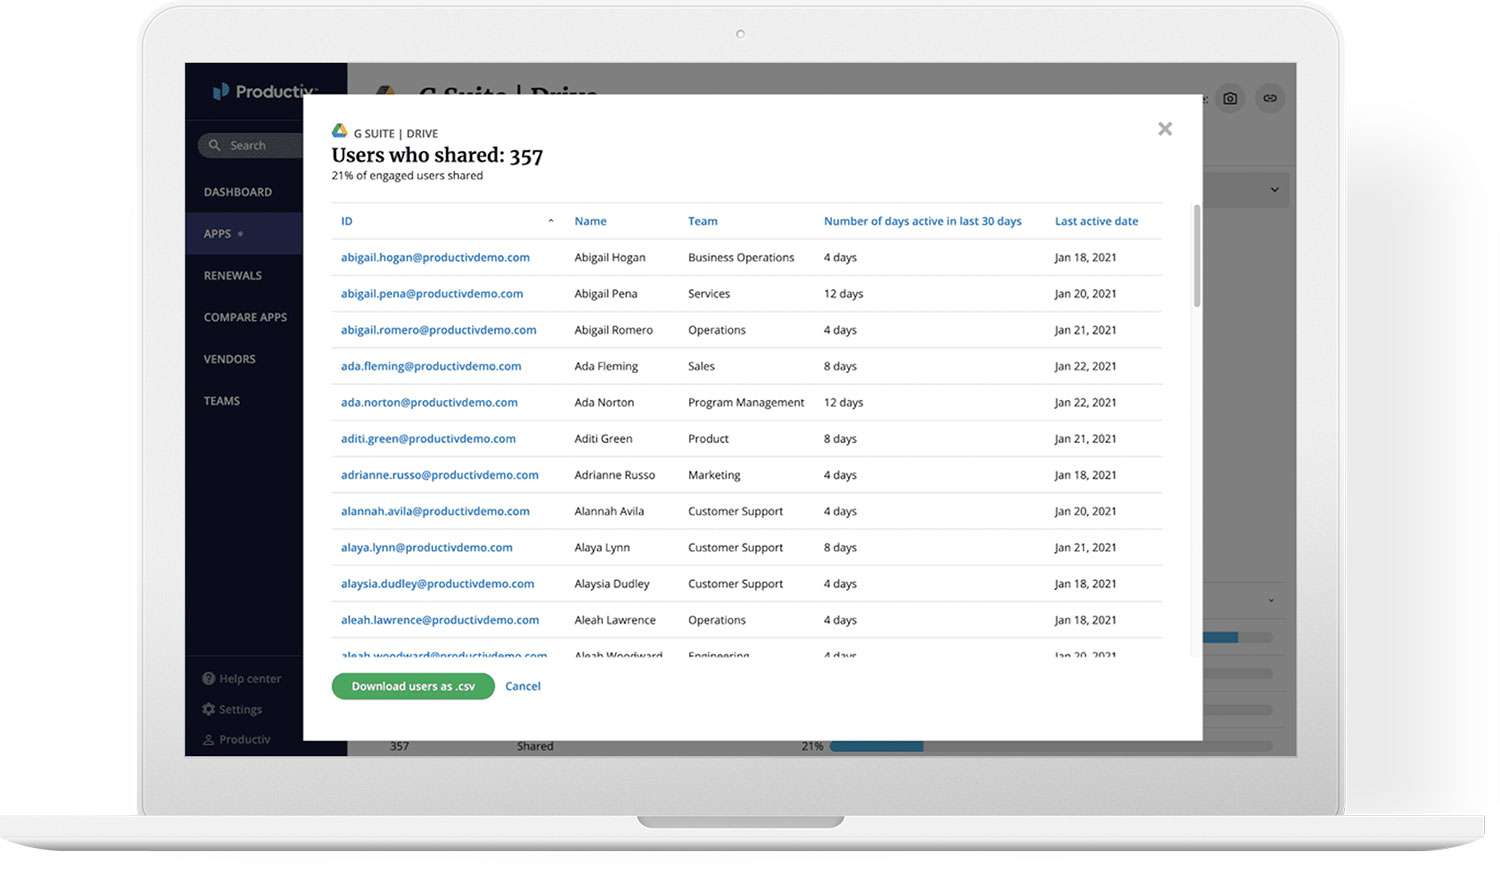Screen dimensions: 1500x870
Task: Open Vendors in the sidebar
Action: pyautogui.click(x=232, y=362)
